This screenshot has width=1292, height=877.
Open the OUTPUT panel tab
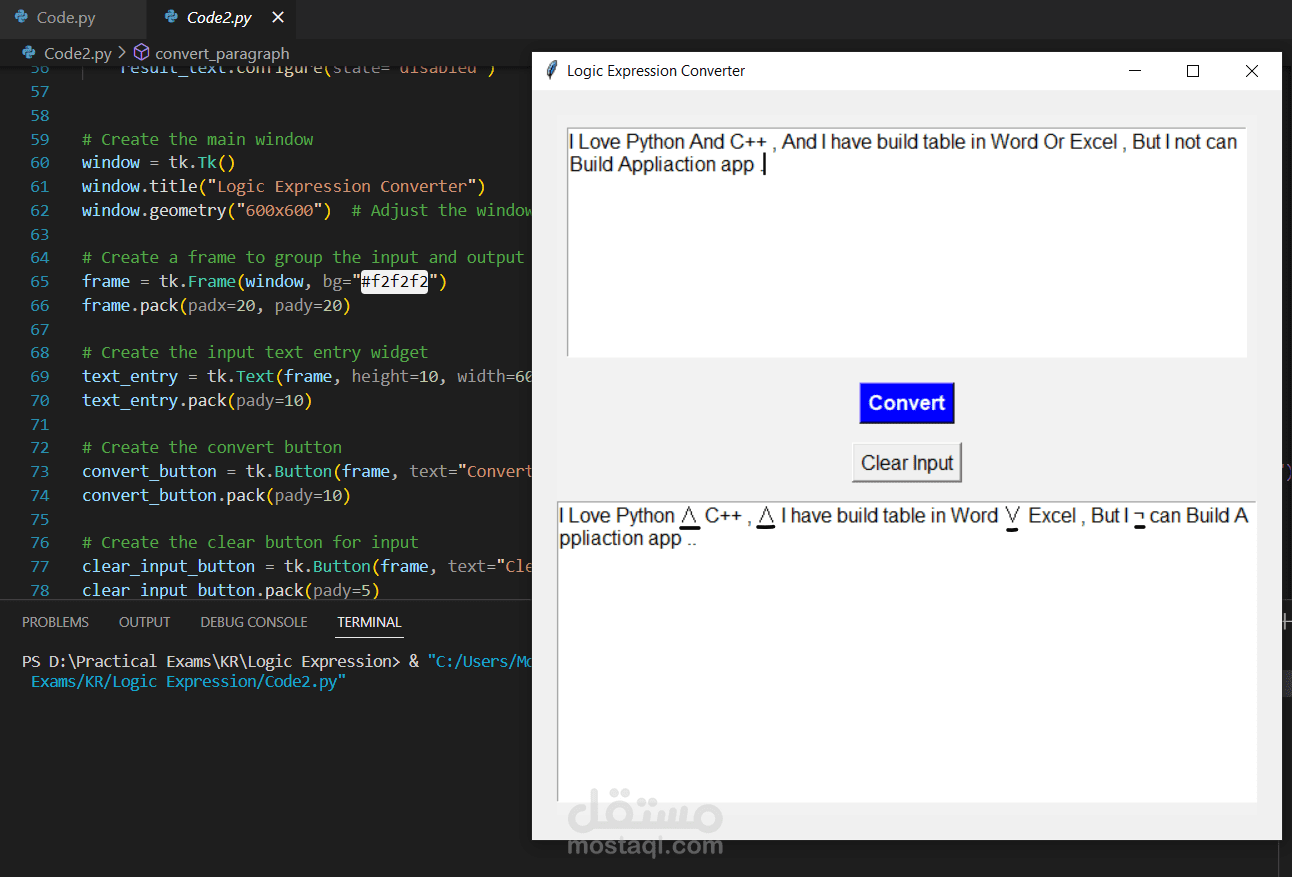pyautogui.click(x=143, y=622)
